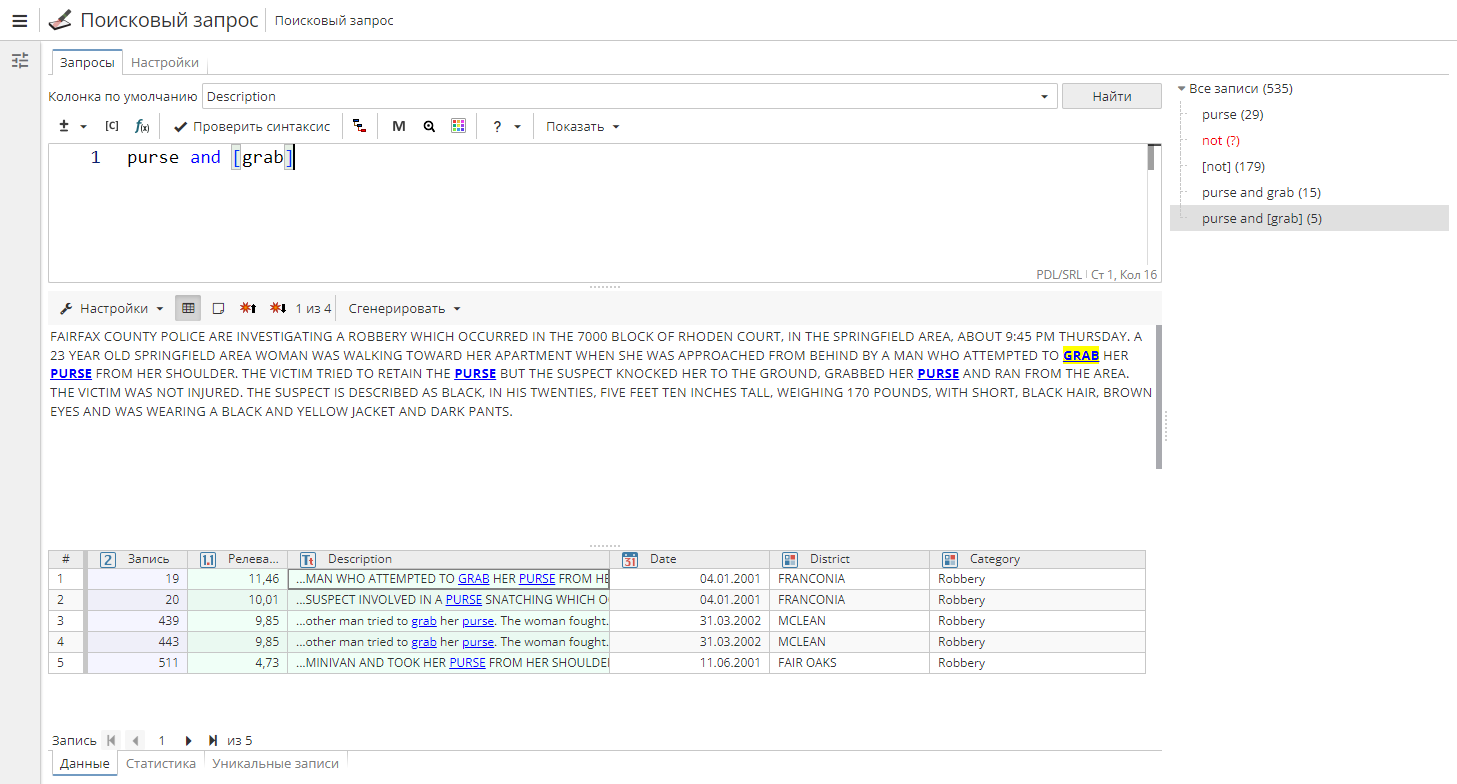1457x784 pixels.
Task: Open the hamburger main menu
Action: (19, 20)
